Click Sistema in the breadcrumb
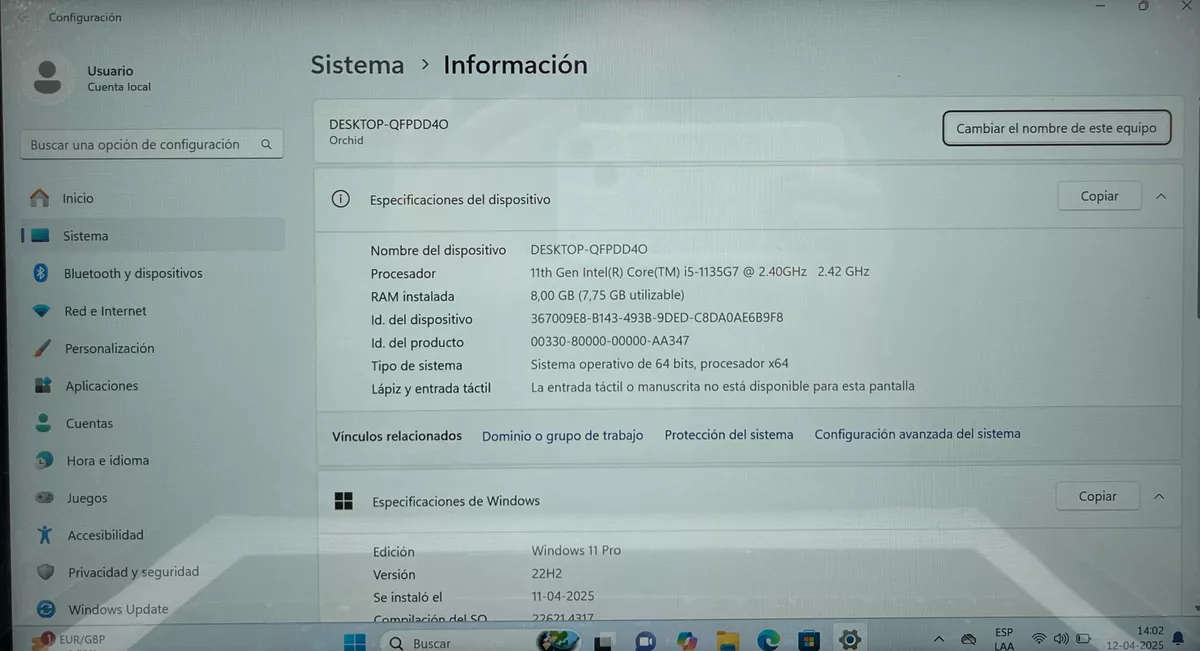 click(357, 65)
